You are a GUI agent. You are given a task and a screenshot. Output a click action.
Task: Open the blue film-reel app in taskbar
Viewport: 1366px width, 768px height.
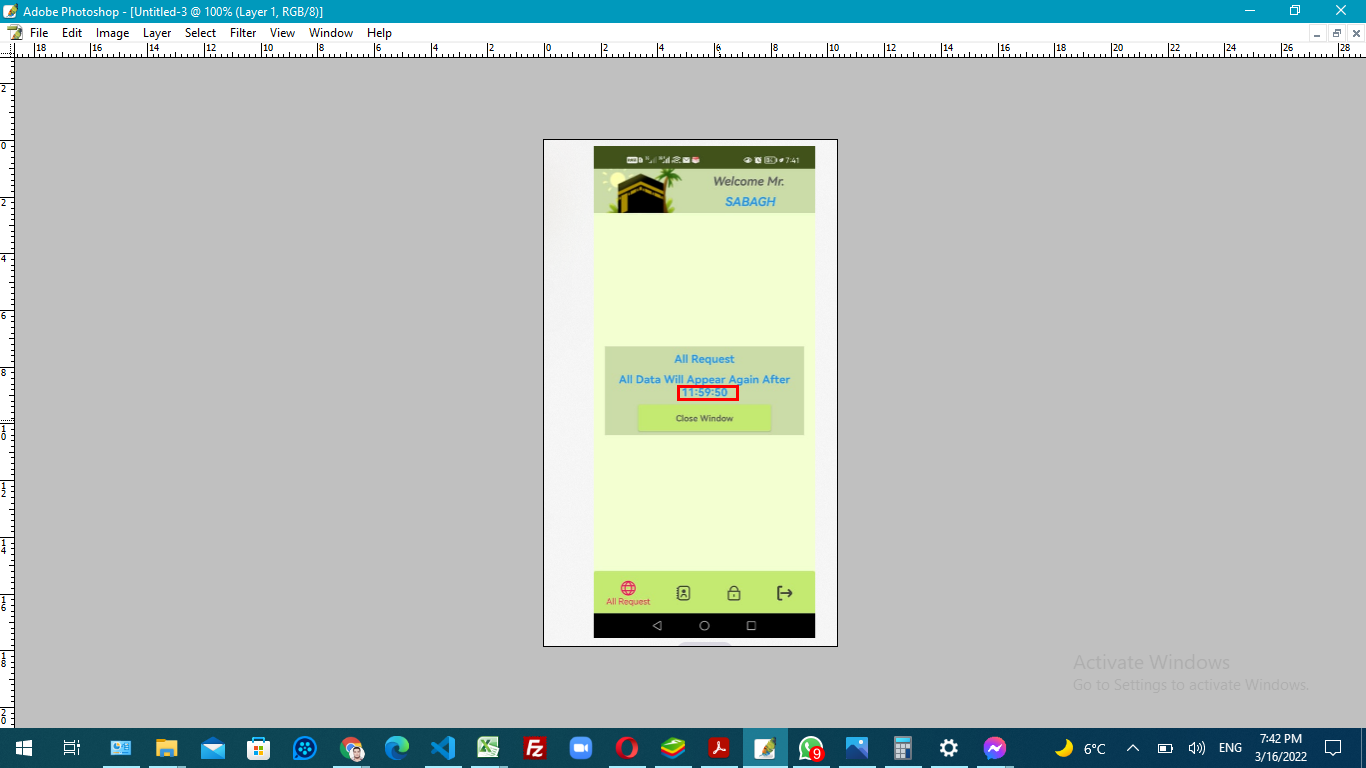click(x=305, y=748)
